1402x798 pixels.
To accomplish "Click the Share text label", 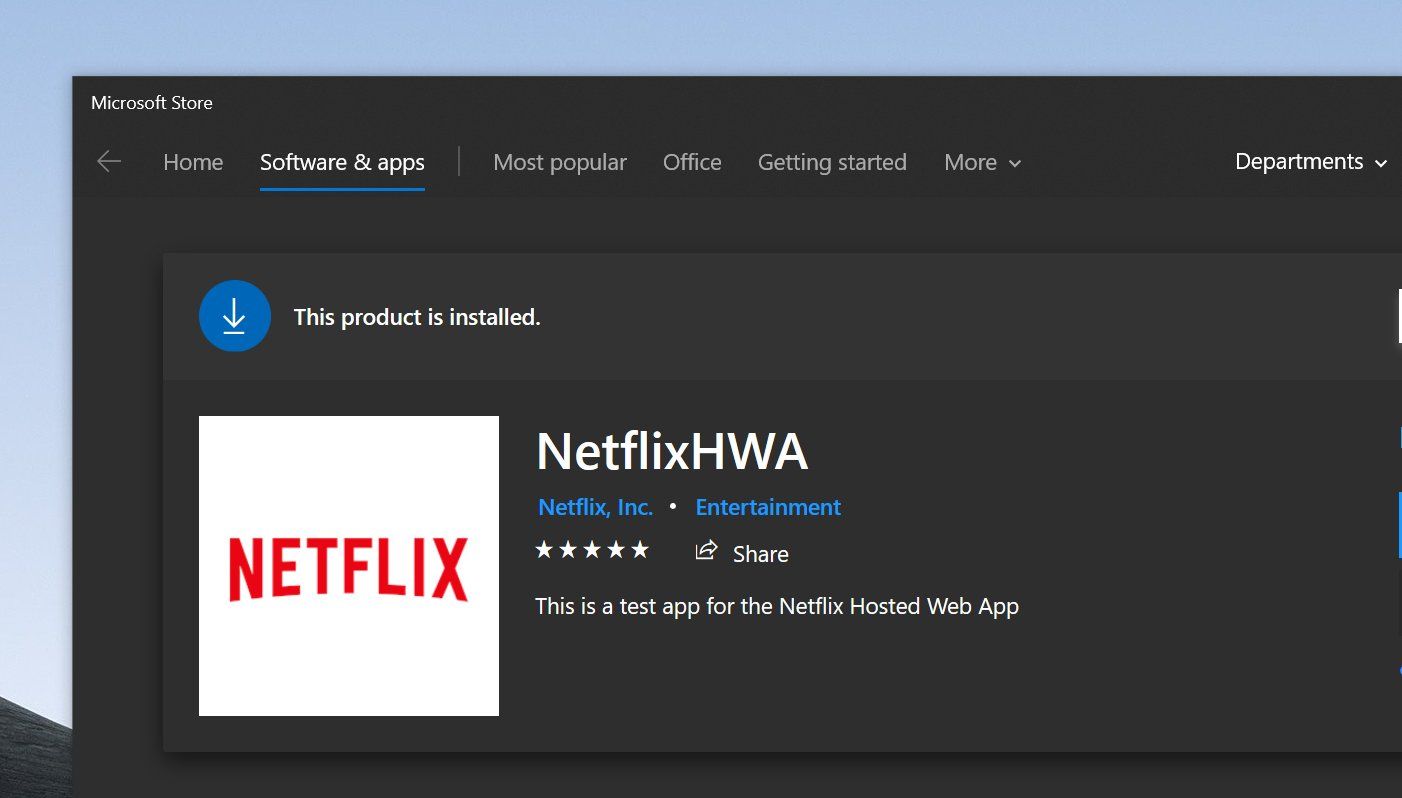I will click(760, 554).
